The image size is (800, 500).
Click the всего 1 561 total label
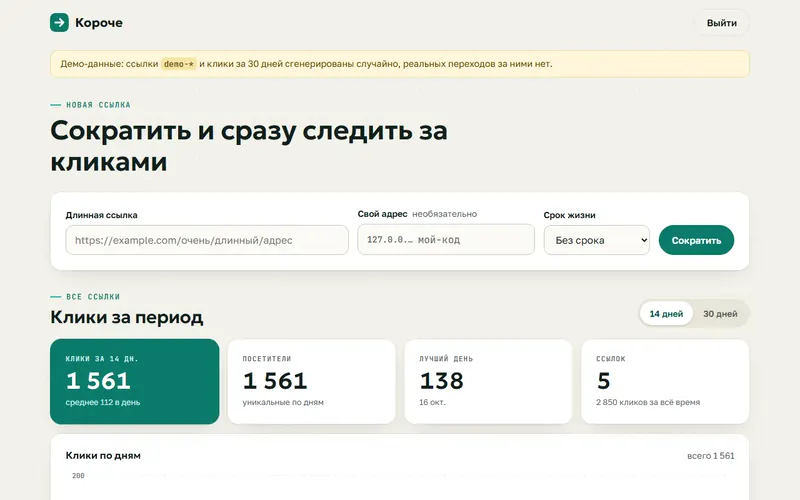711,456
